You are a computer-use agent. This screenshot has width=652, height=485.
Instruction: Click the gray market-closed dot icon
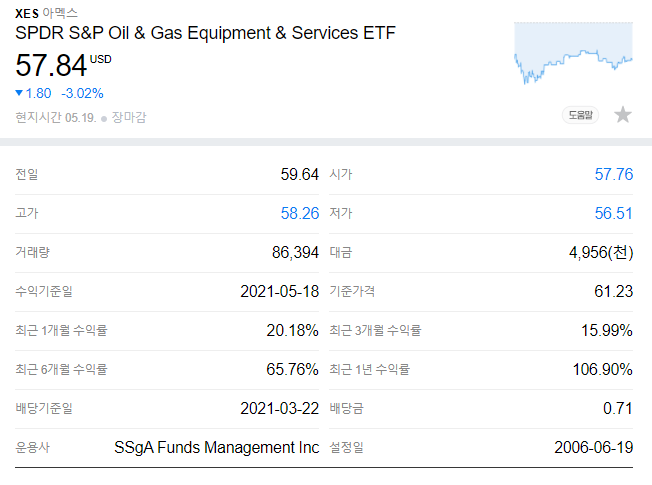click(103, 118)
